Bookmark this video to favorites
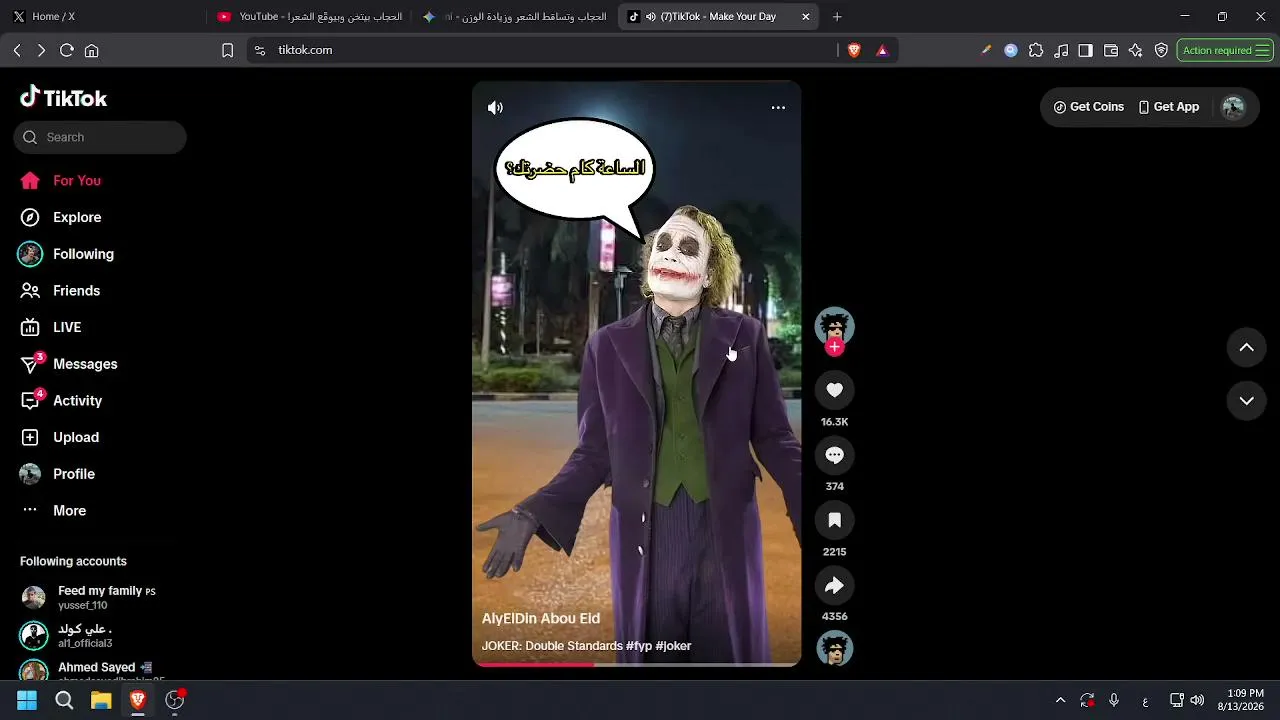 (x=835, y=520)
